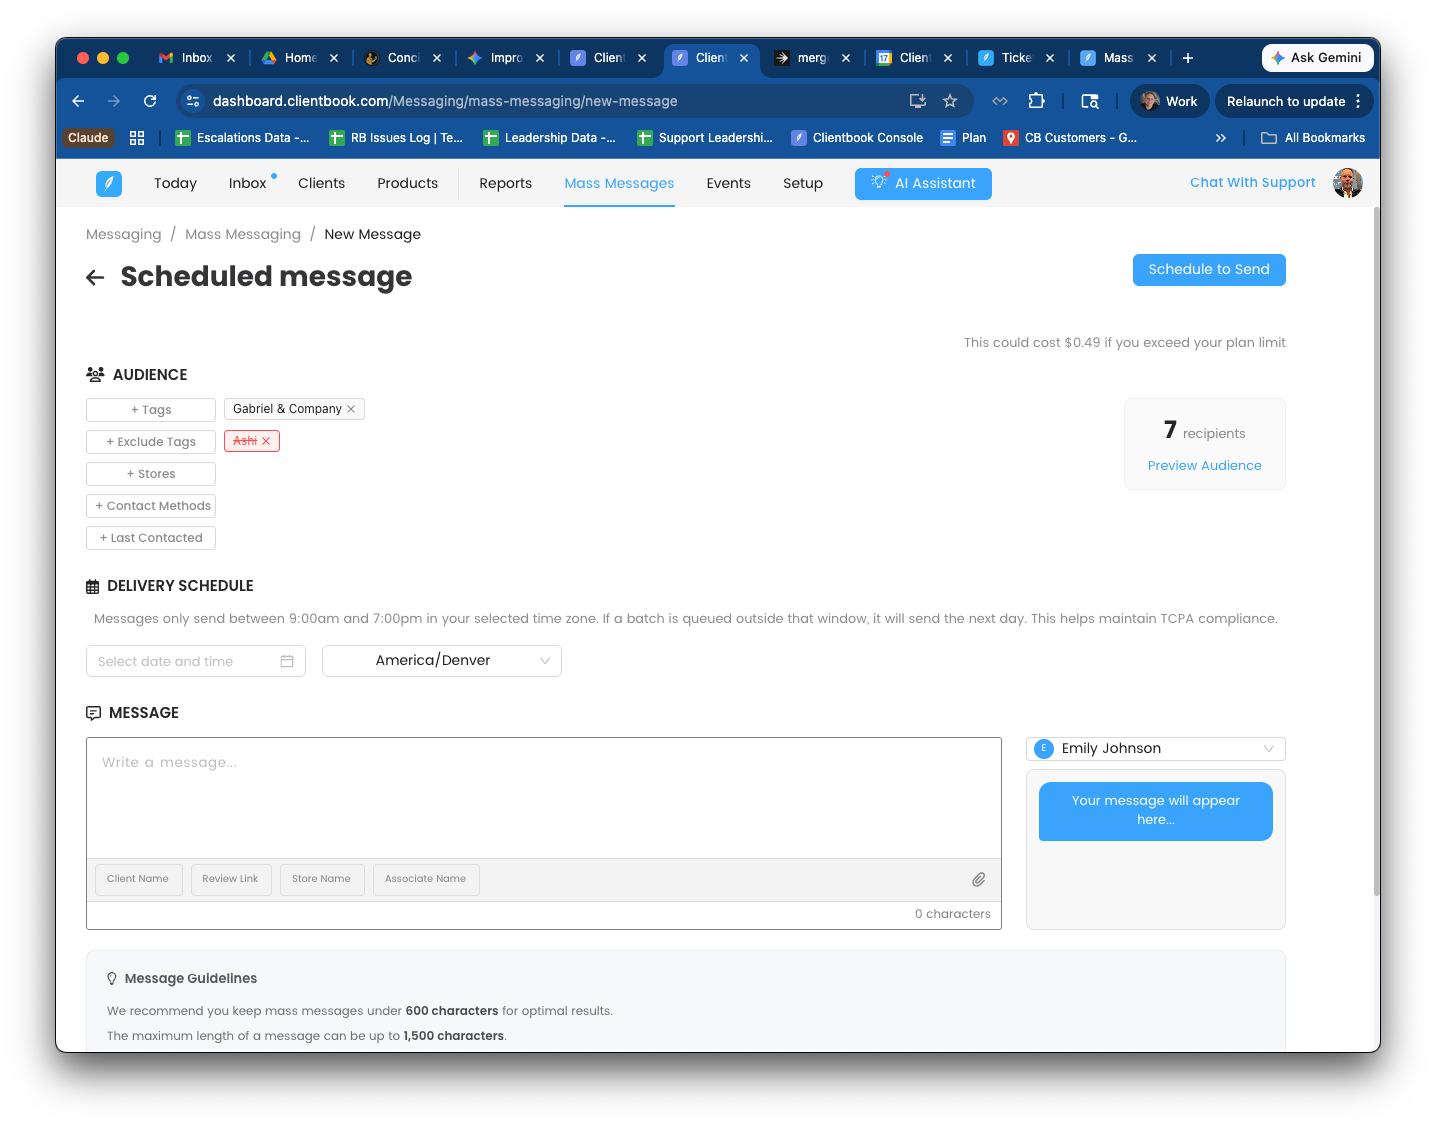Click + Exclude Tags button
The image size is (1436, 1126).
coord(151,442)
